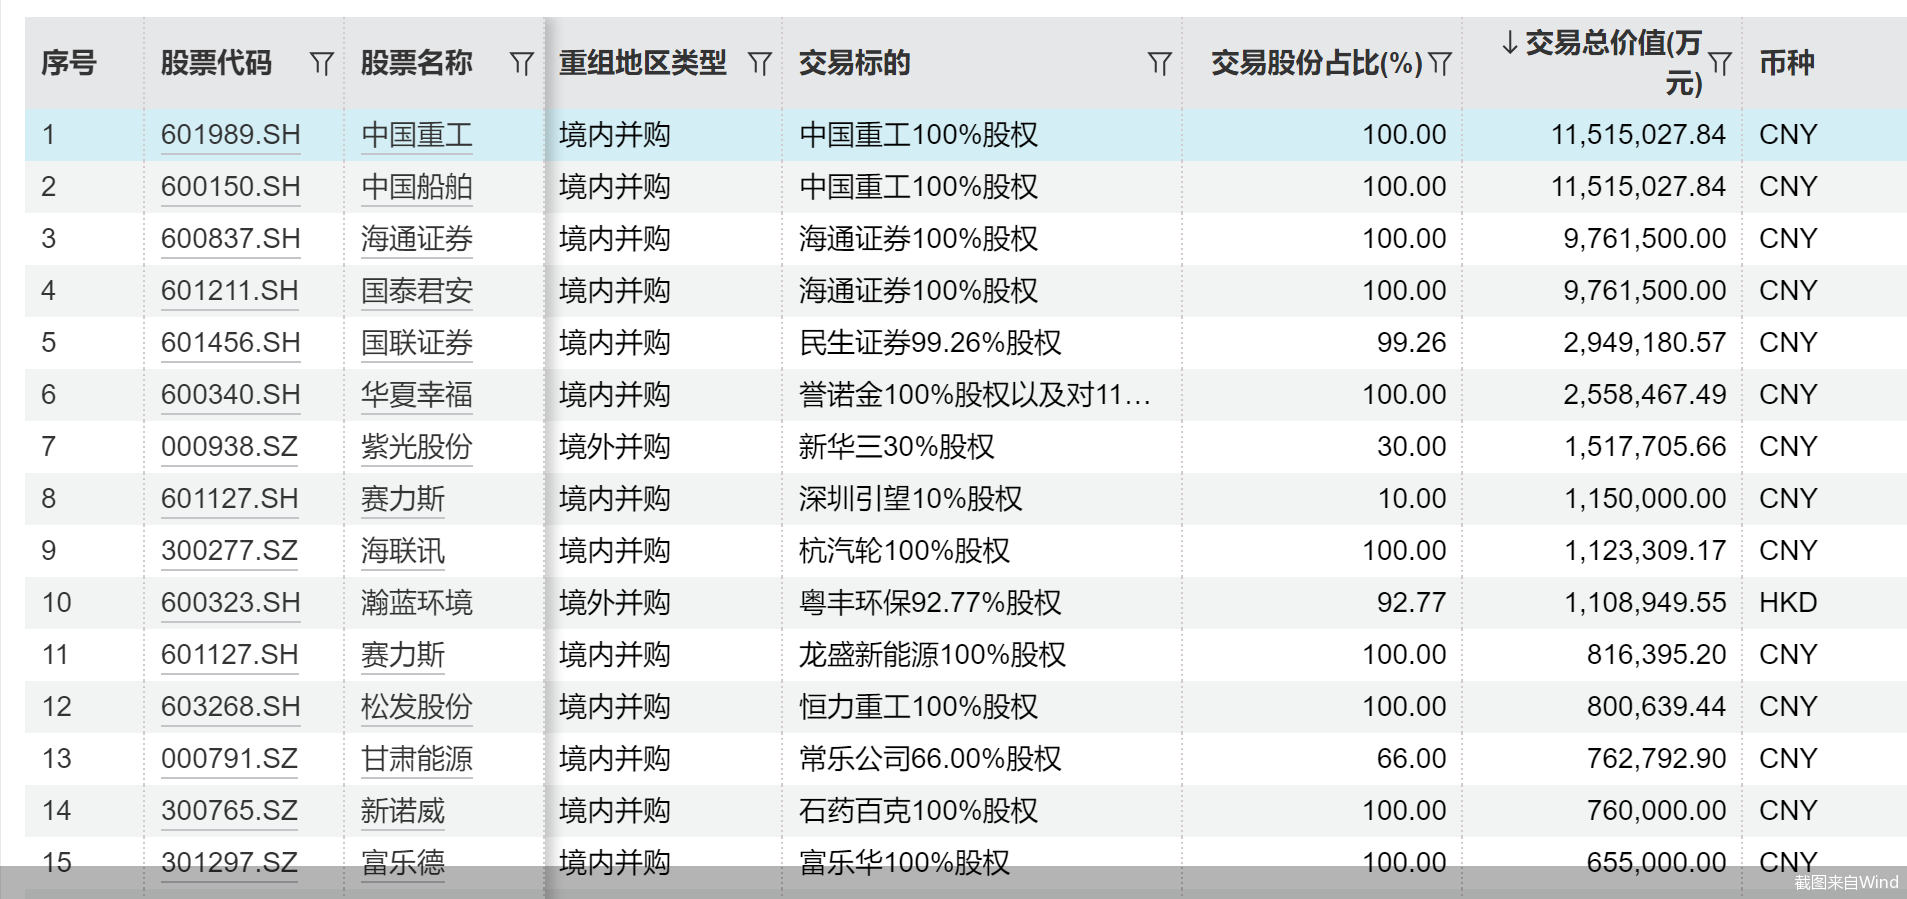Open stock code link 300277.SZ
This screenshot has width=1907, height=899.
(x=230, y=551)
